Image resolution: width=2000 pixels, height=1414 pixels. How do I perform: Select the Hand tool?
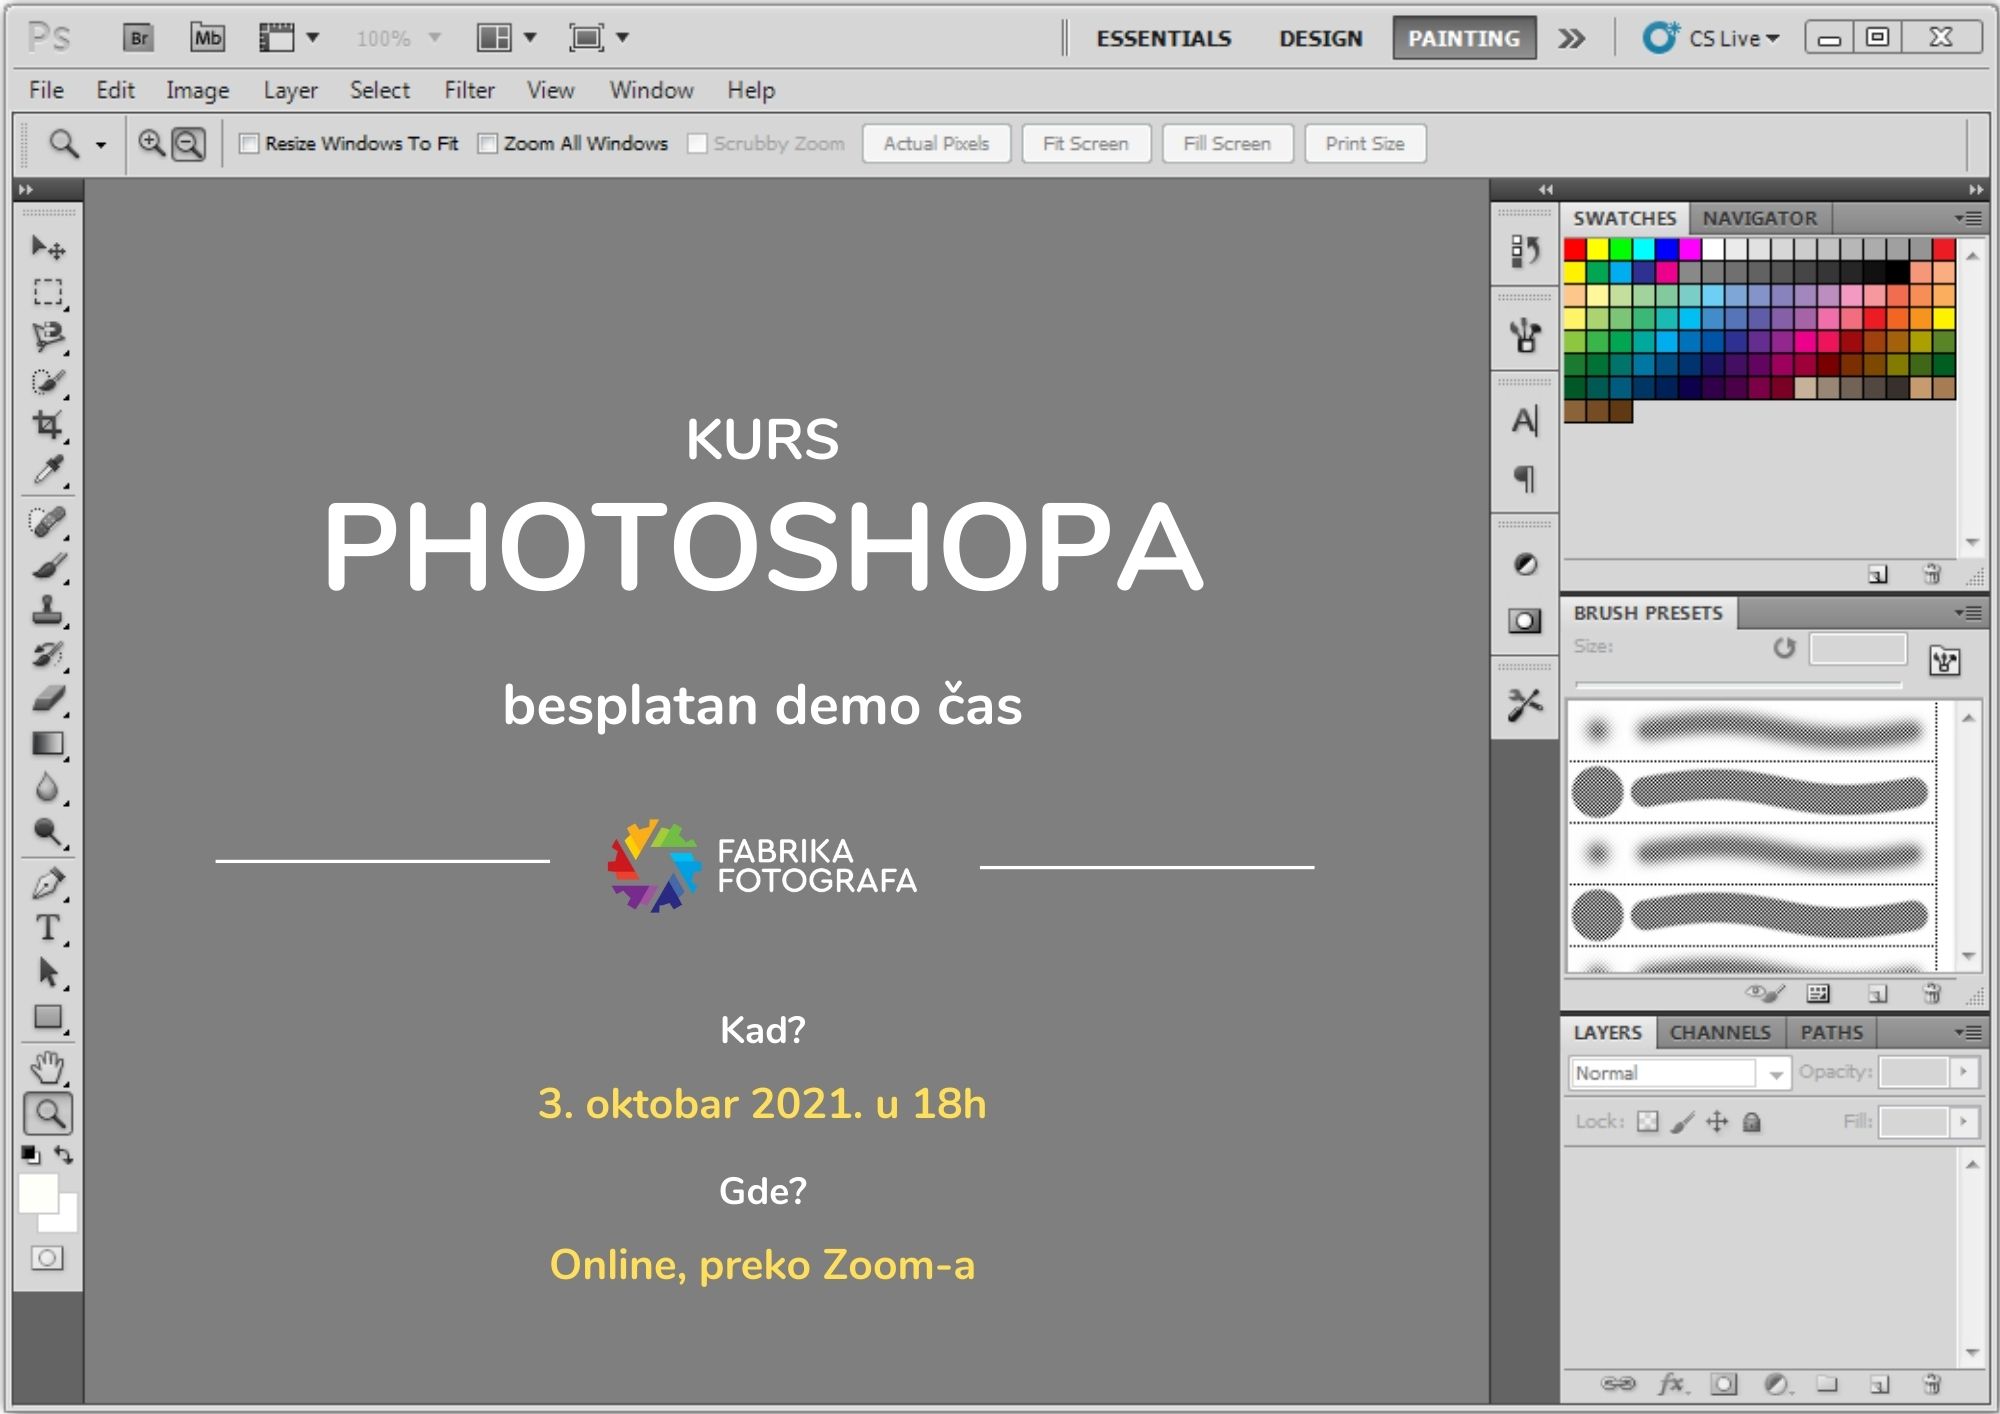pyautogui.click(x=47, y=1067)
